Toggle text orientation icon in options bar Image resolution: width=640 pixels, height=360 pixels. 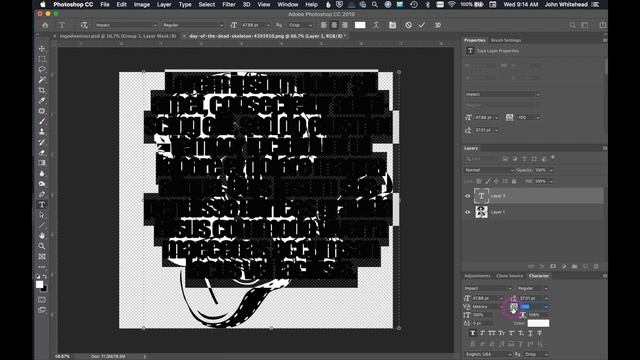point(84,25)
